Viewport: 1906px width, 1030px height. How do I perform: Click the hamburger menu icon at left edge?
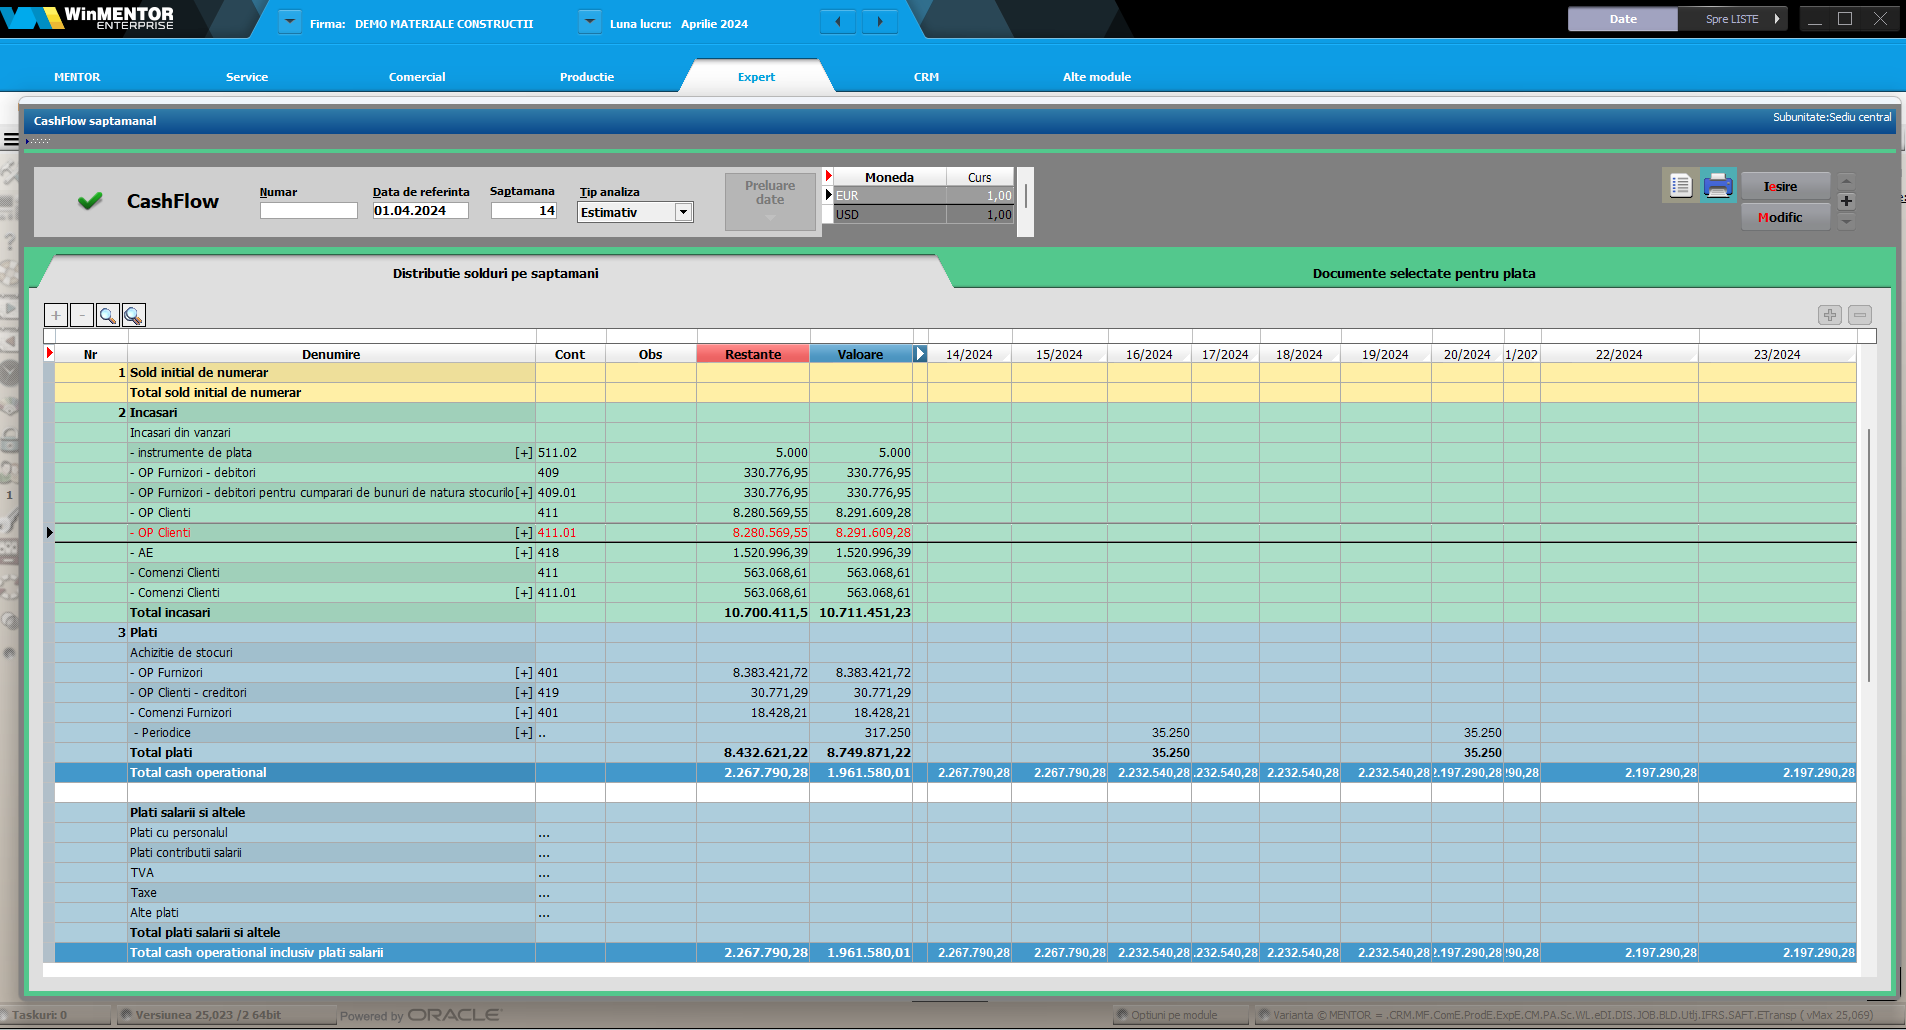point(11,140)
